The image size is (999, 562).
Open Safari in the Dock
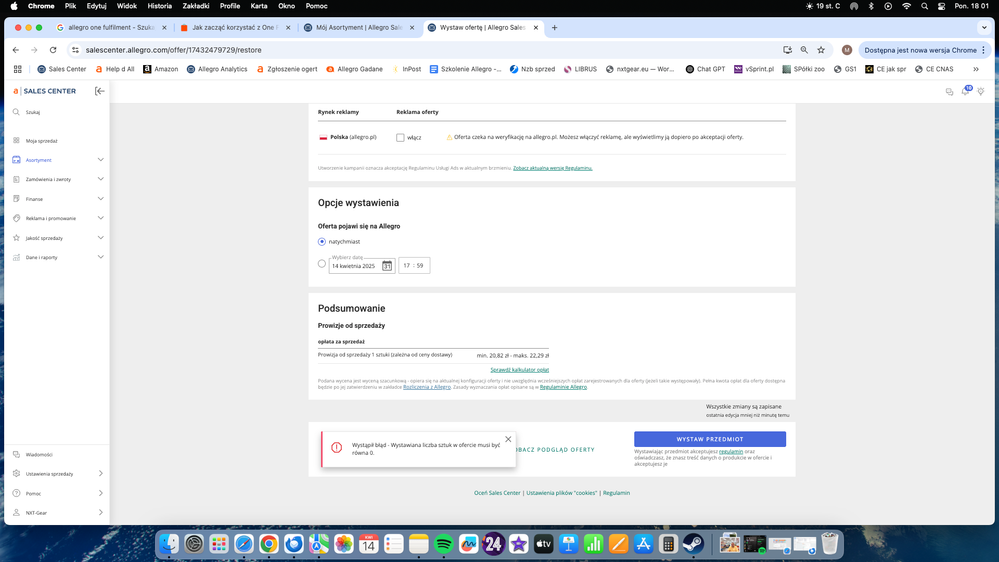(244, 544)
